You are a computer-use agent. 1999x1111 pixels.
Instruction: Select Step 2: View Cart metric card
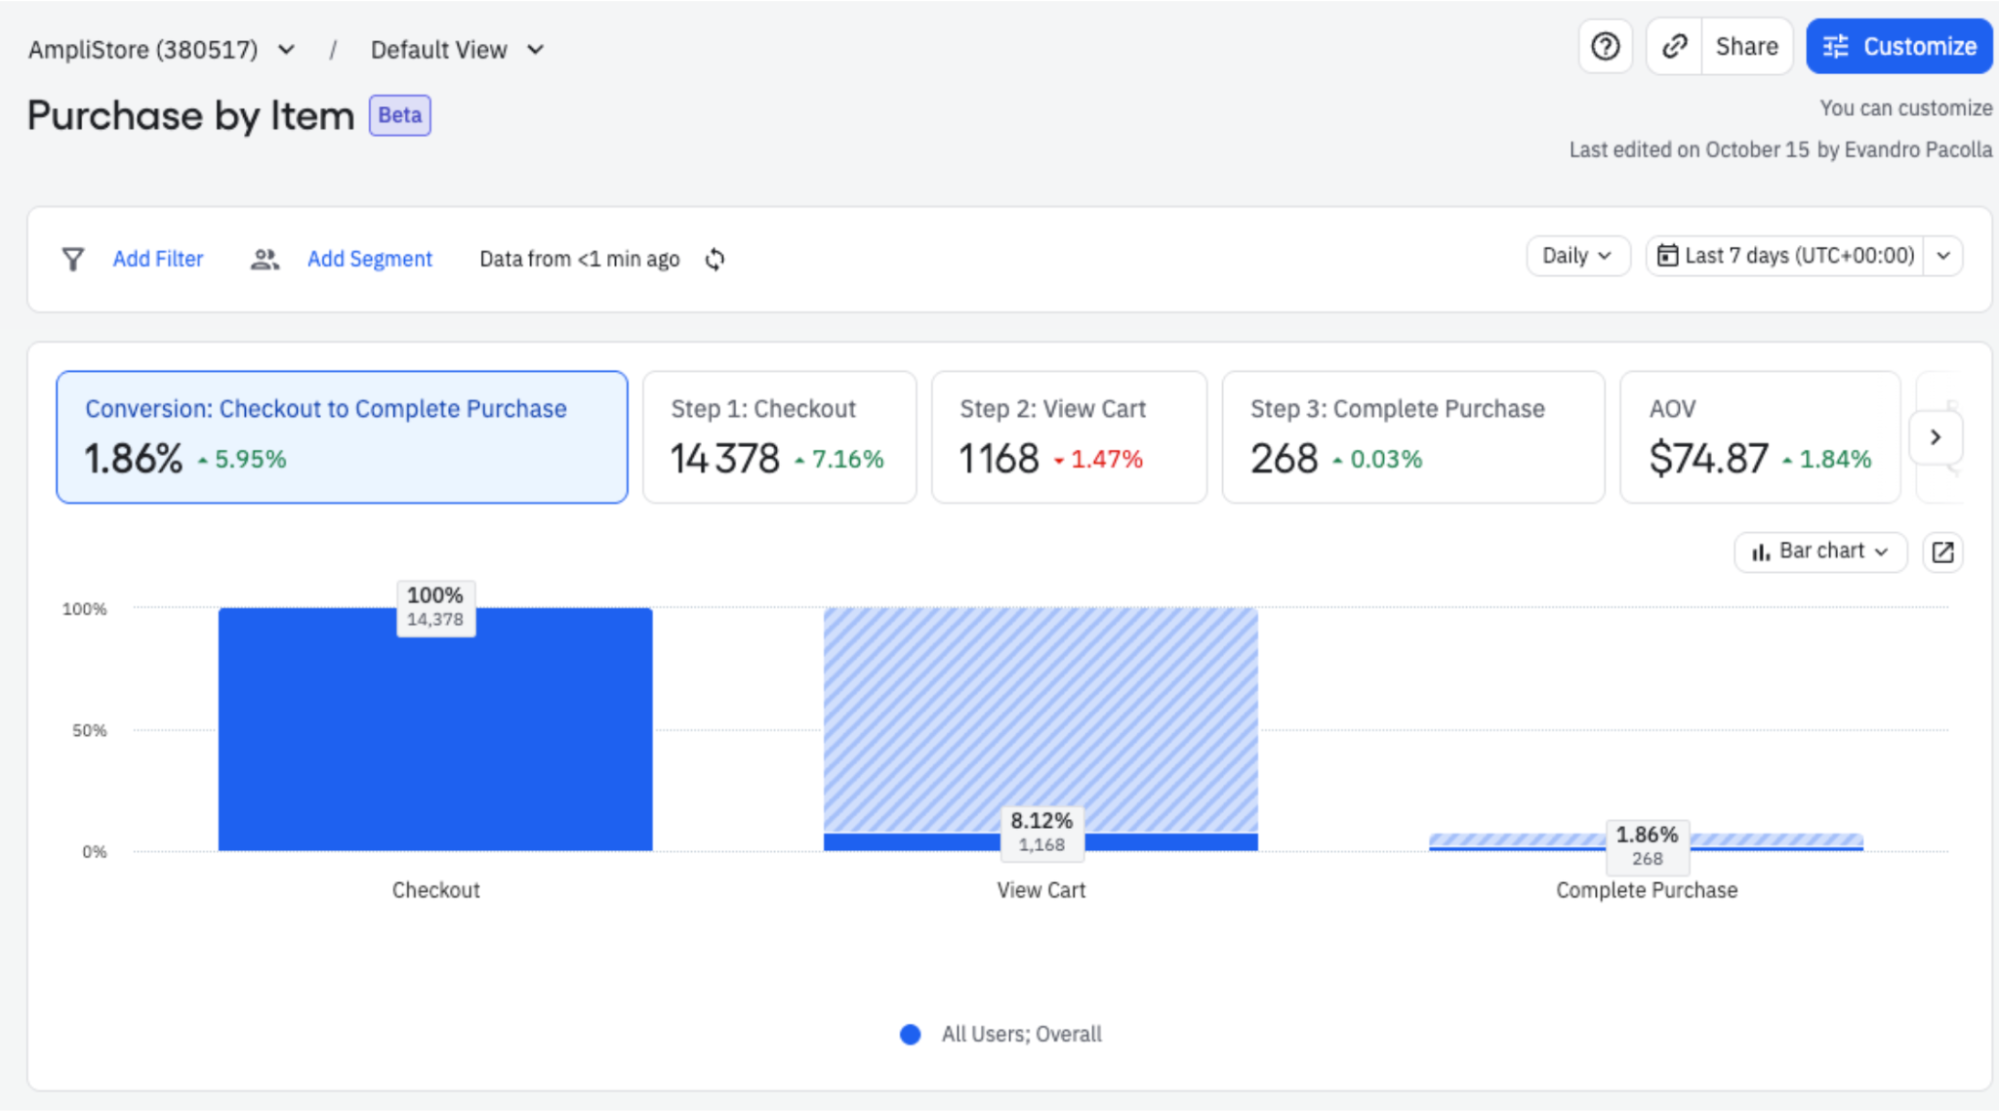1068,437
